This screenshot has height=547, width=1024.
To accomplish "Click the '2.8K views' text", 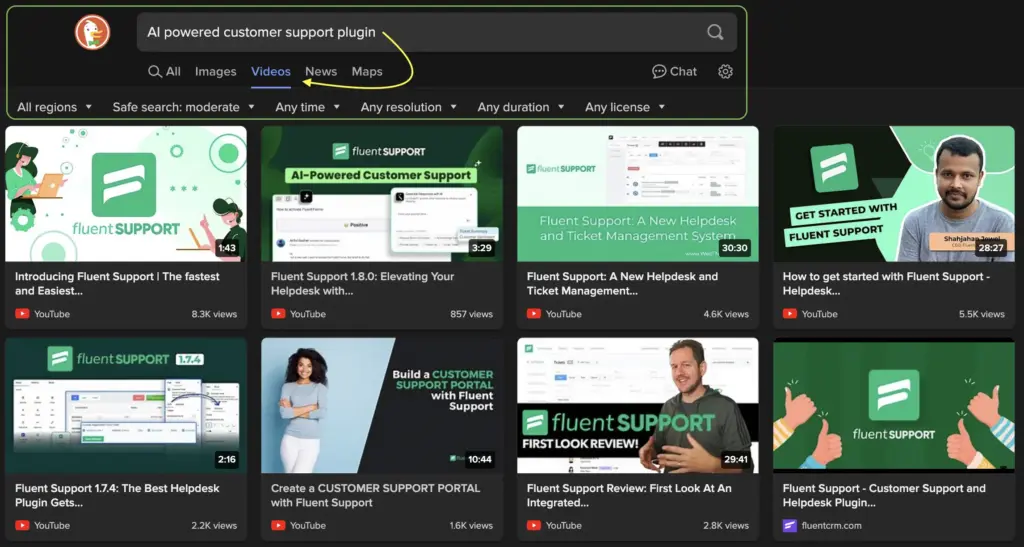I will click(726, 525).
